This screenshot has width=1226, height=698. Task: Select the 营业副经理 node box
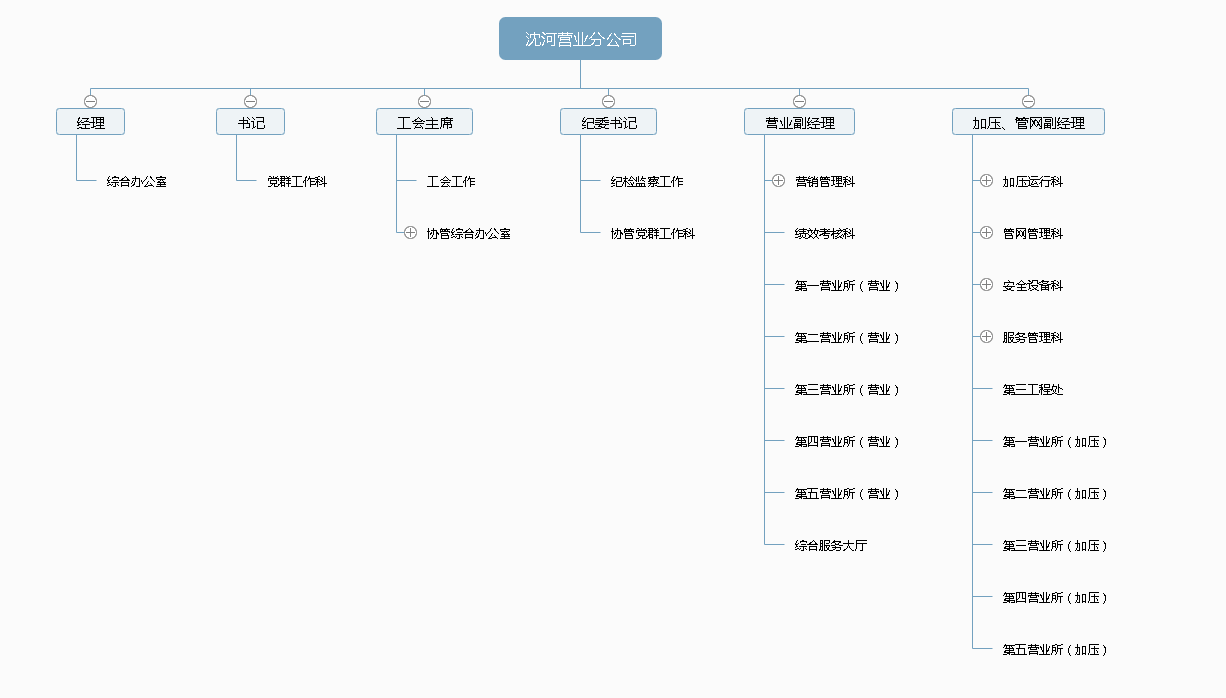(x=799, y=122)
